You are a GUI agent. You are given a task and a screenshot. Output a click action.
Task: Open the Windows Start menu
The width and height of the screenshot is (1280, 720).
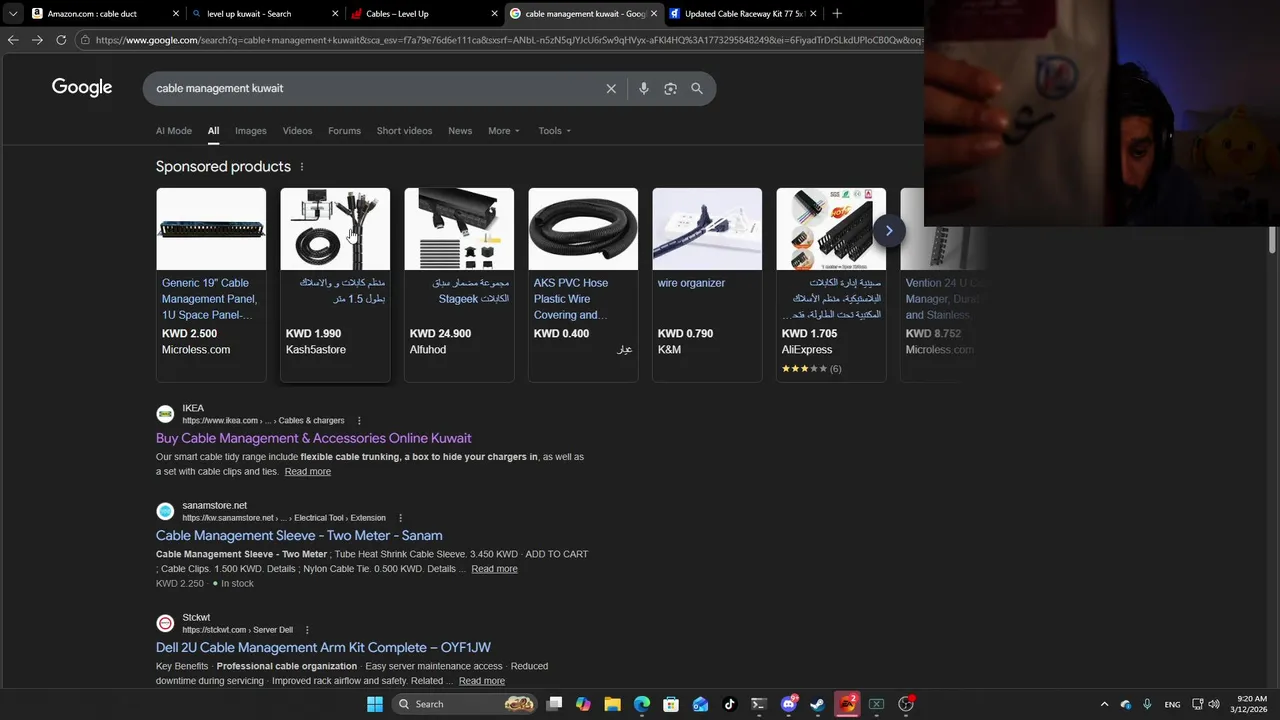[375, 704]
